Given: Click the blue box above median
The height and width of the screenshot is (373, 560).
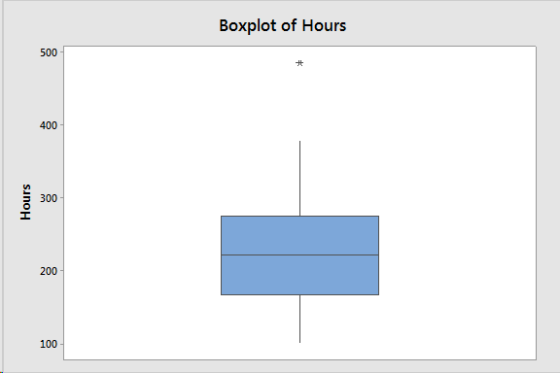Looking at the screenshot, I should pos(300,235).
